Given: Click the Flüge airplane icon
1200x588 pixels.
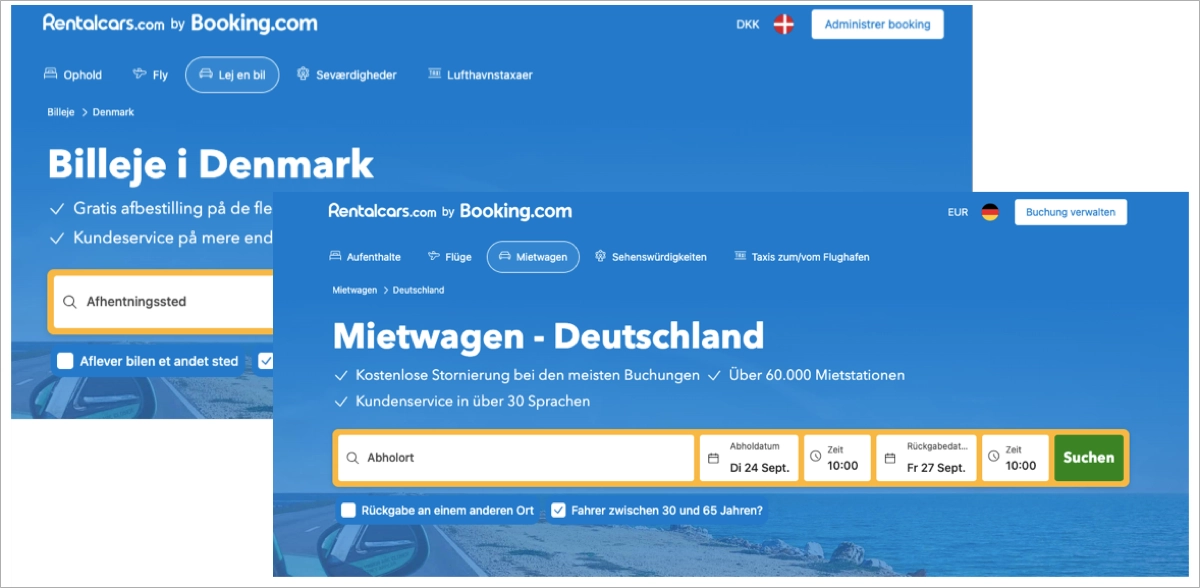Looking at the screenshot, I should 433,256.
